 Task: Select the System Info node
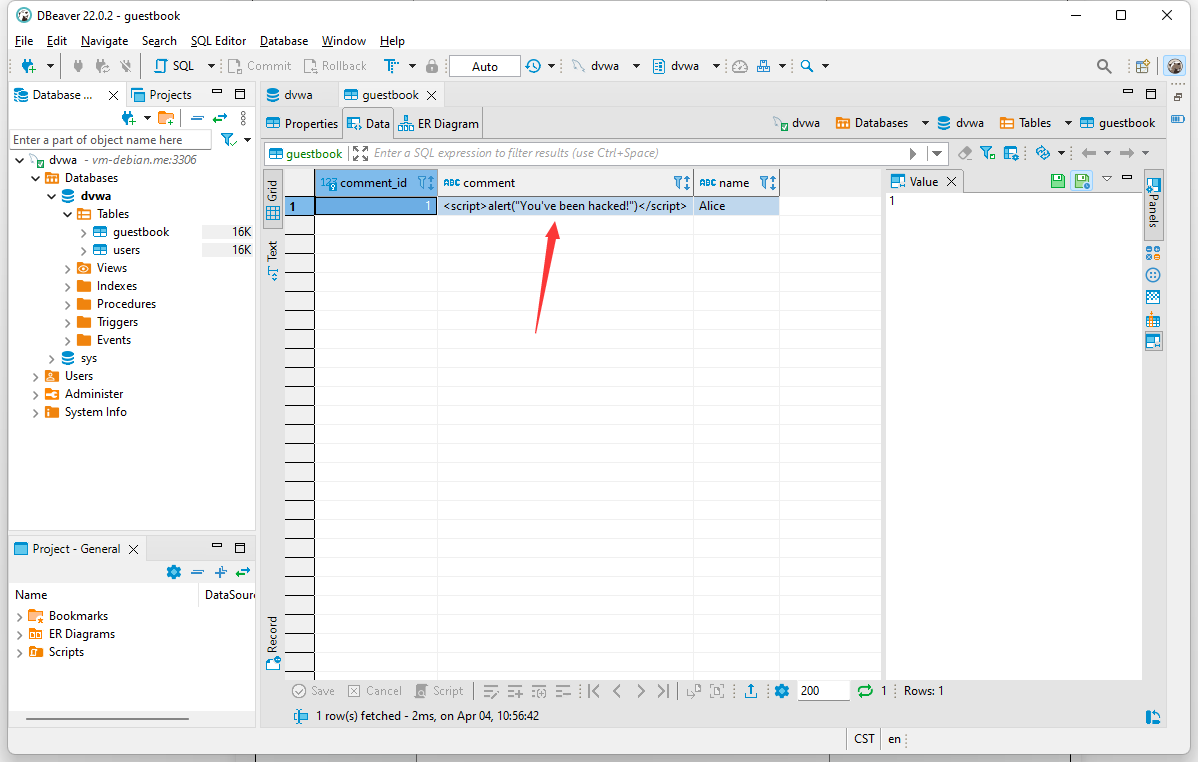[x=96, y=412]
